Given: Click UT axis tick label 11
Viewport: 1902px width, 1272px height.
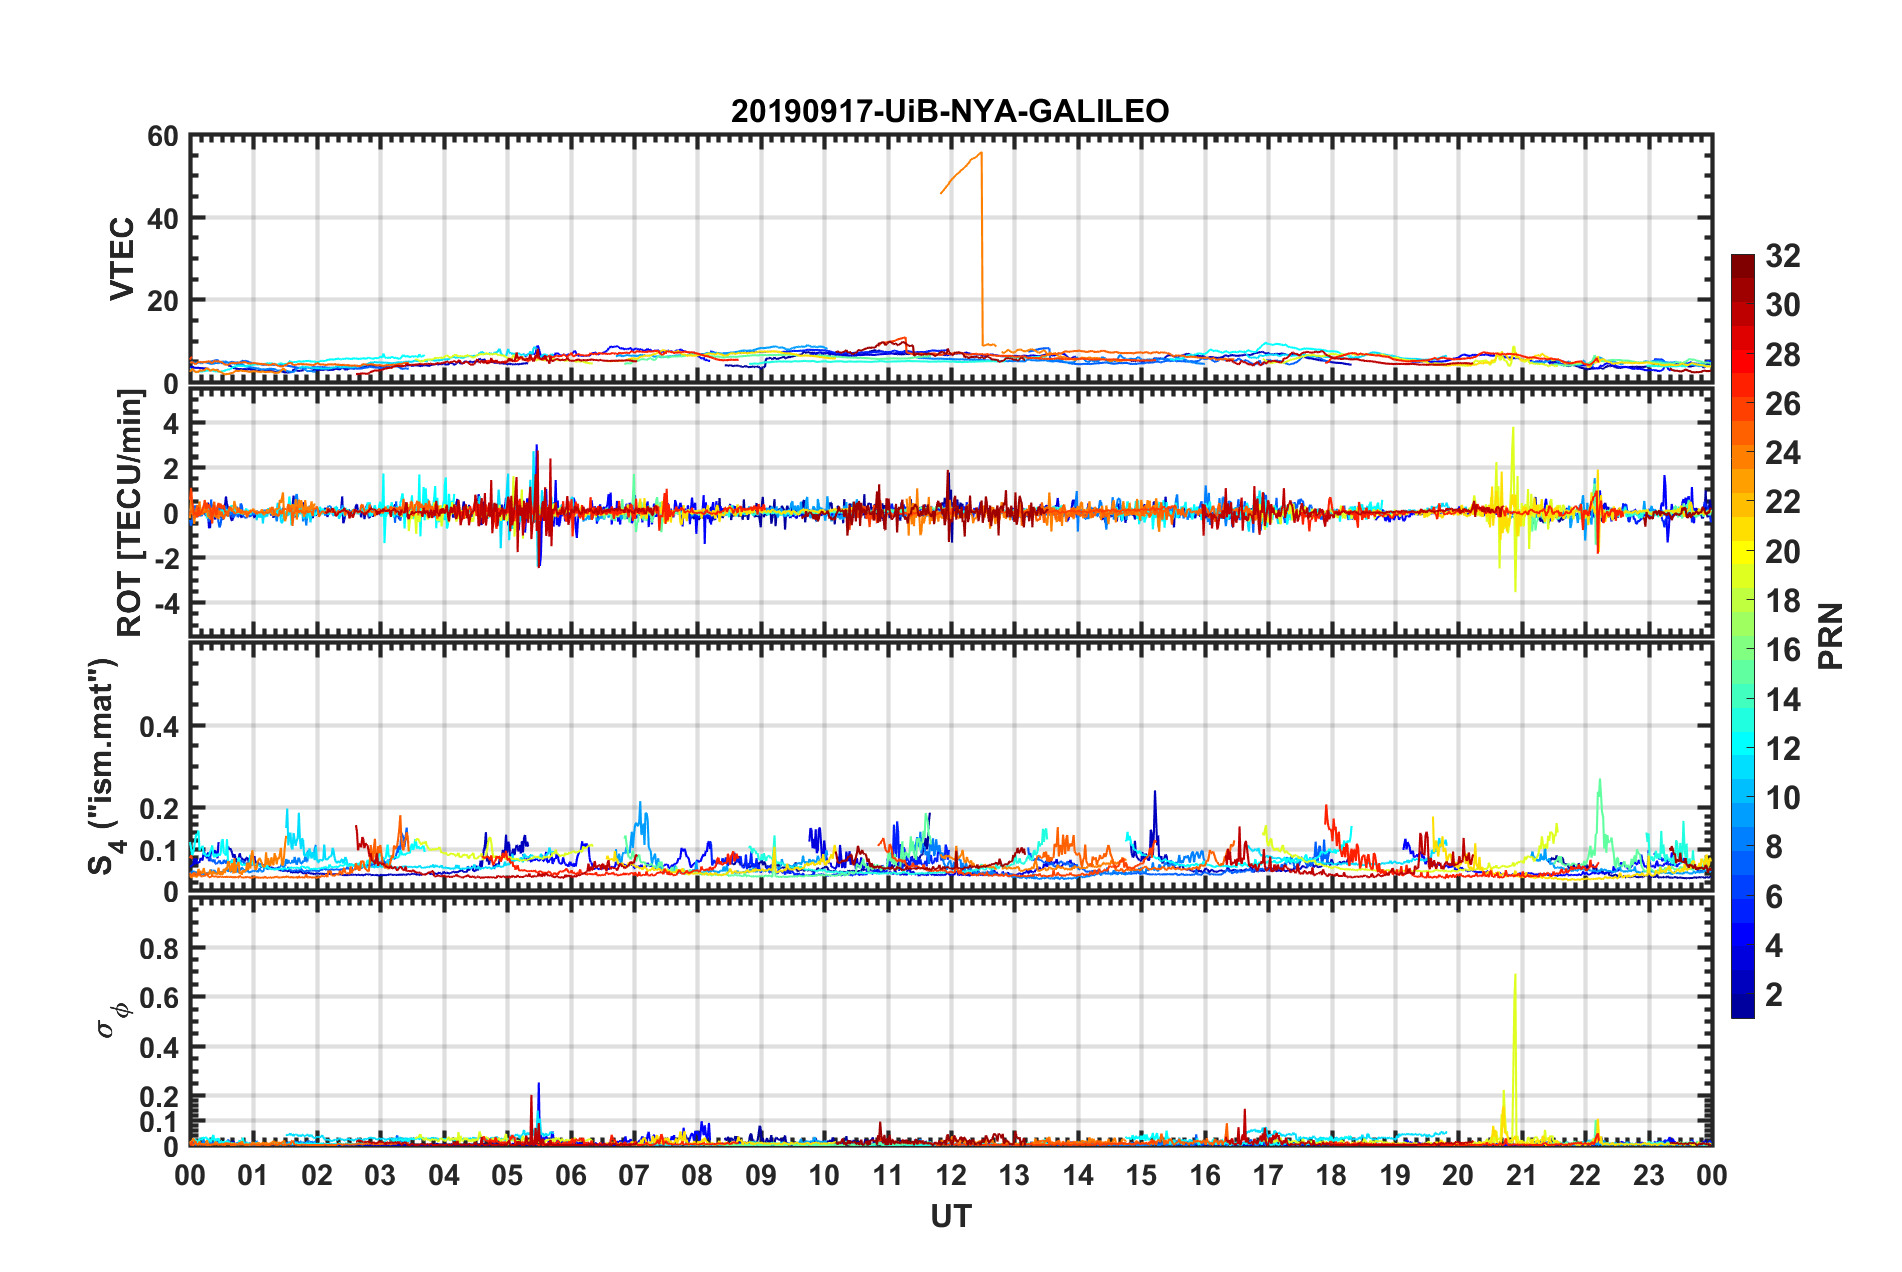Looking at the screenshot, I should [888, 1175].
